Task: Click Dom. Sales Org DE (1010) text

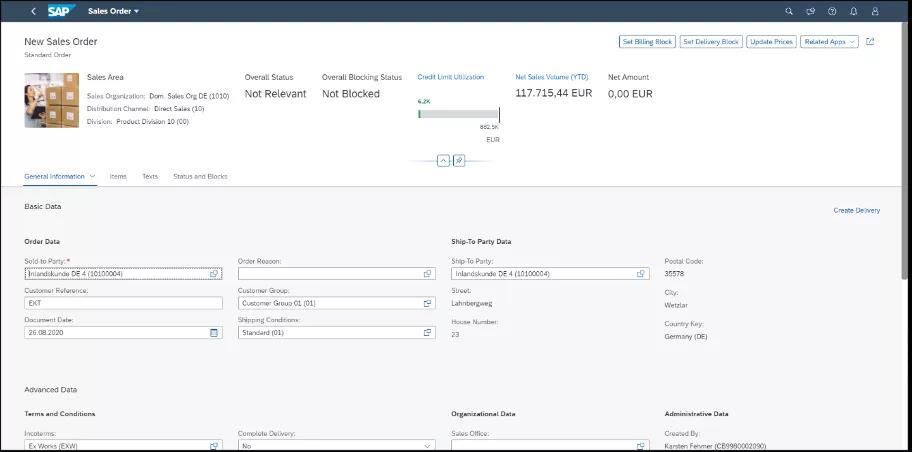Action: 189,96
